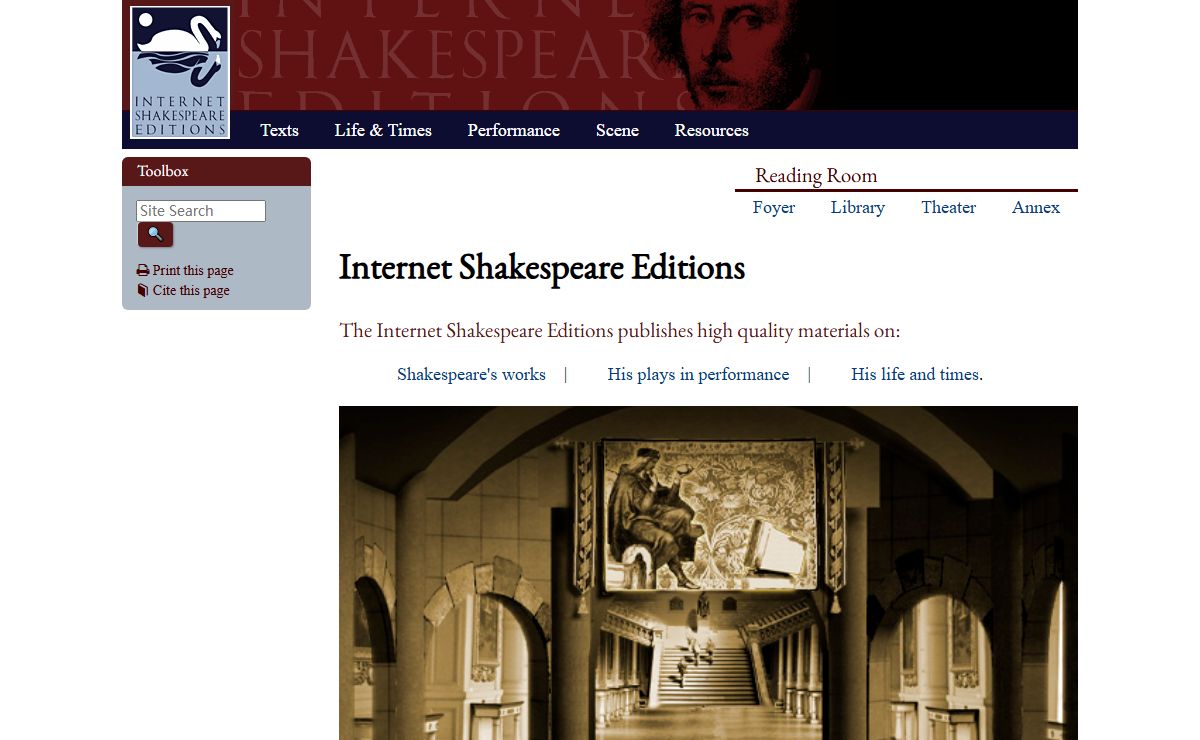Viewport: 1200px width, 740px height.
Task: Open the Resources menu
Action: point(711,130)
